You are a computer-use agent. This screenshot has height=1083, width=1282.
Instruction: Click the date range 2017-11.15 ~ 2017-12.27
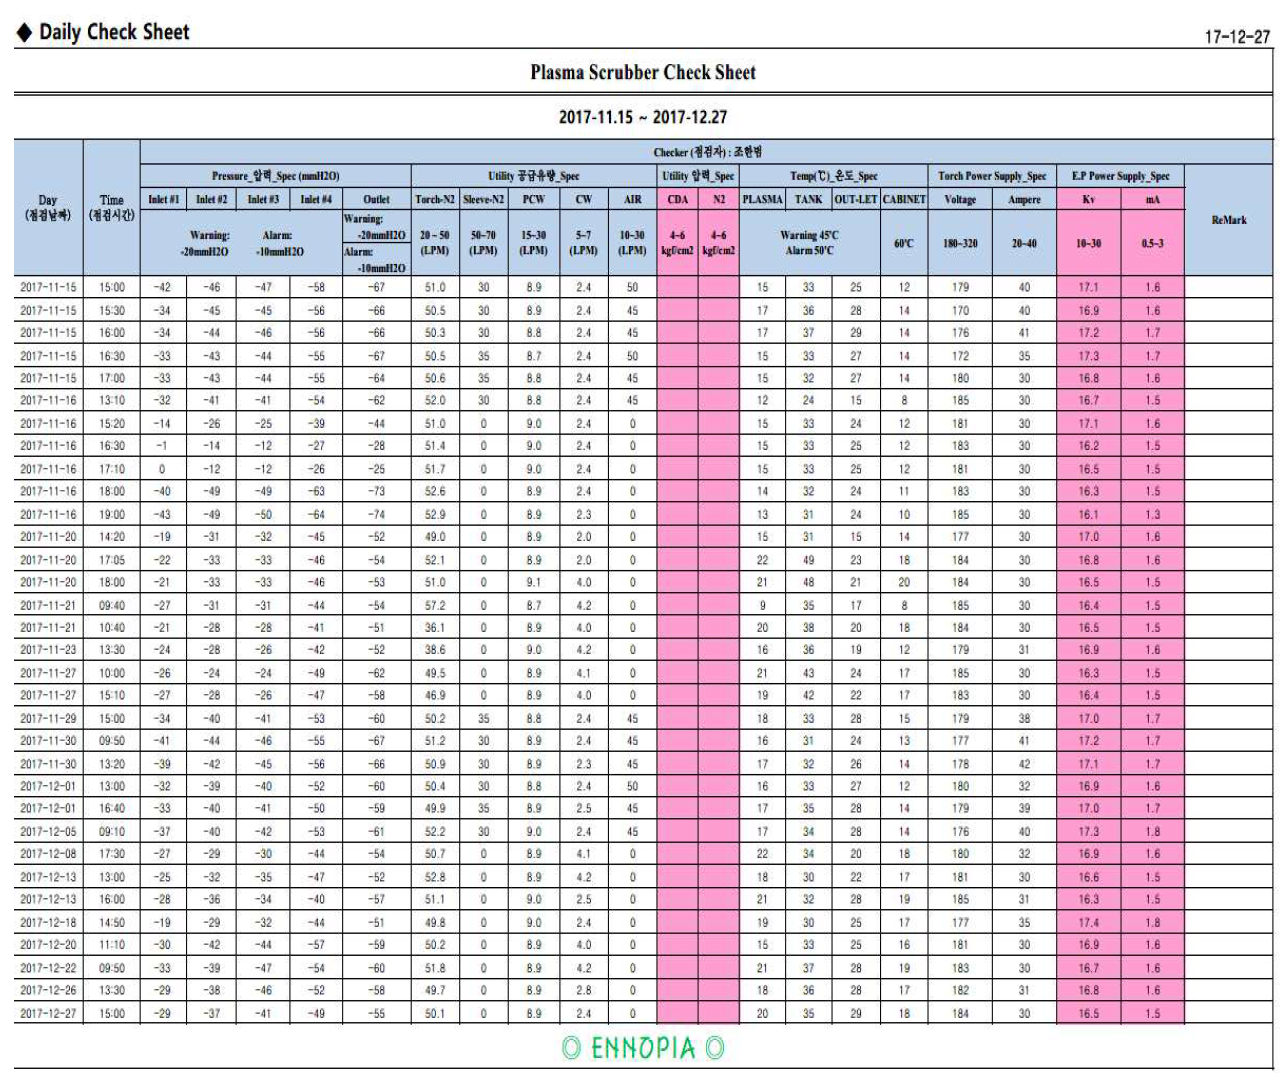pyautogui.click(x=643, y=117)
